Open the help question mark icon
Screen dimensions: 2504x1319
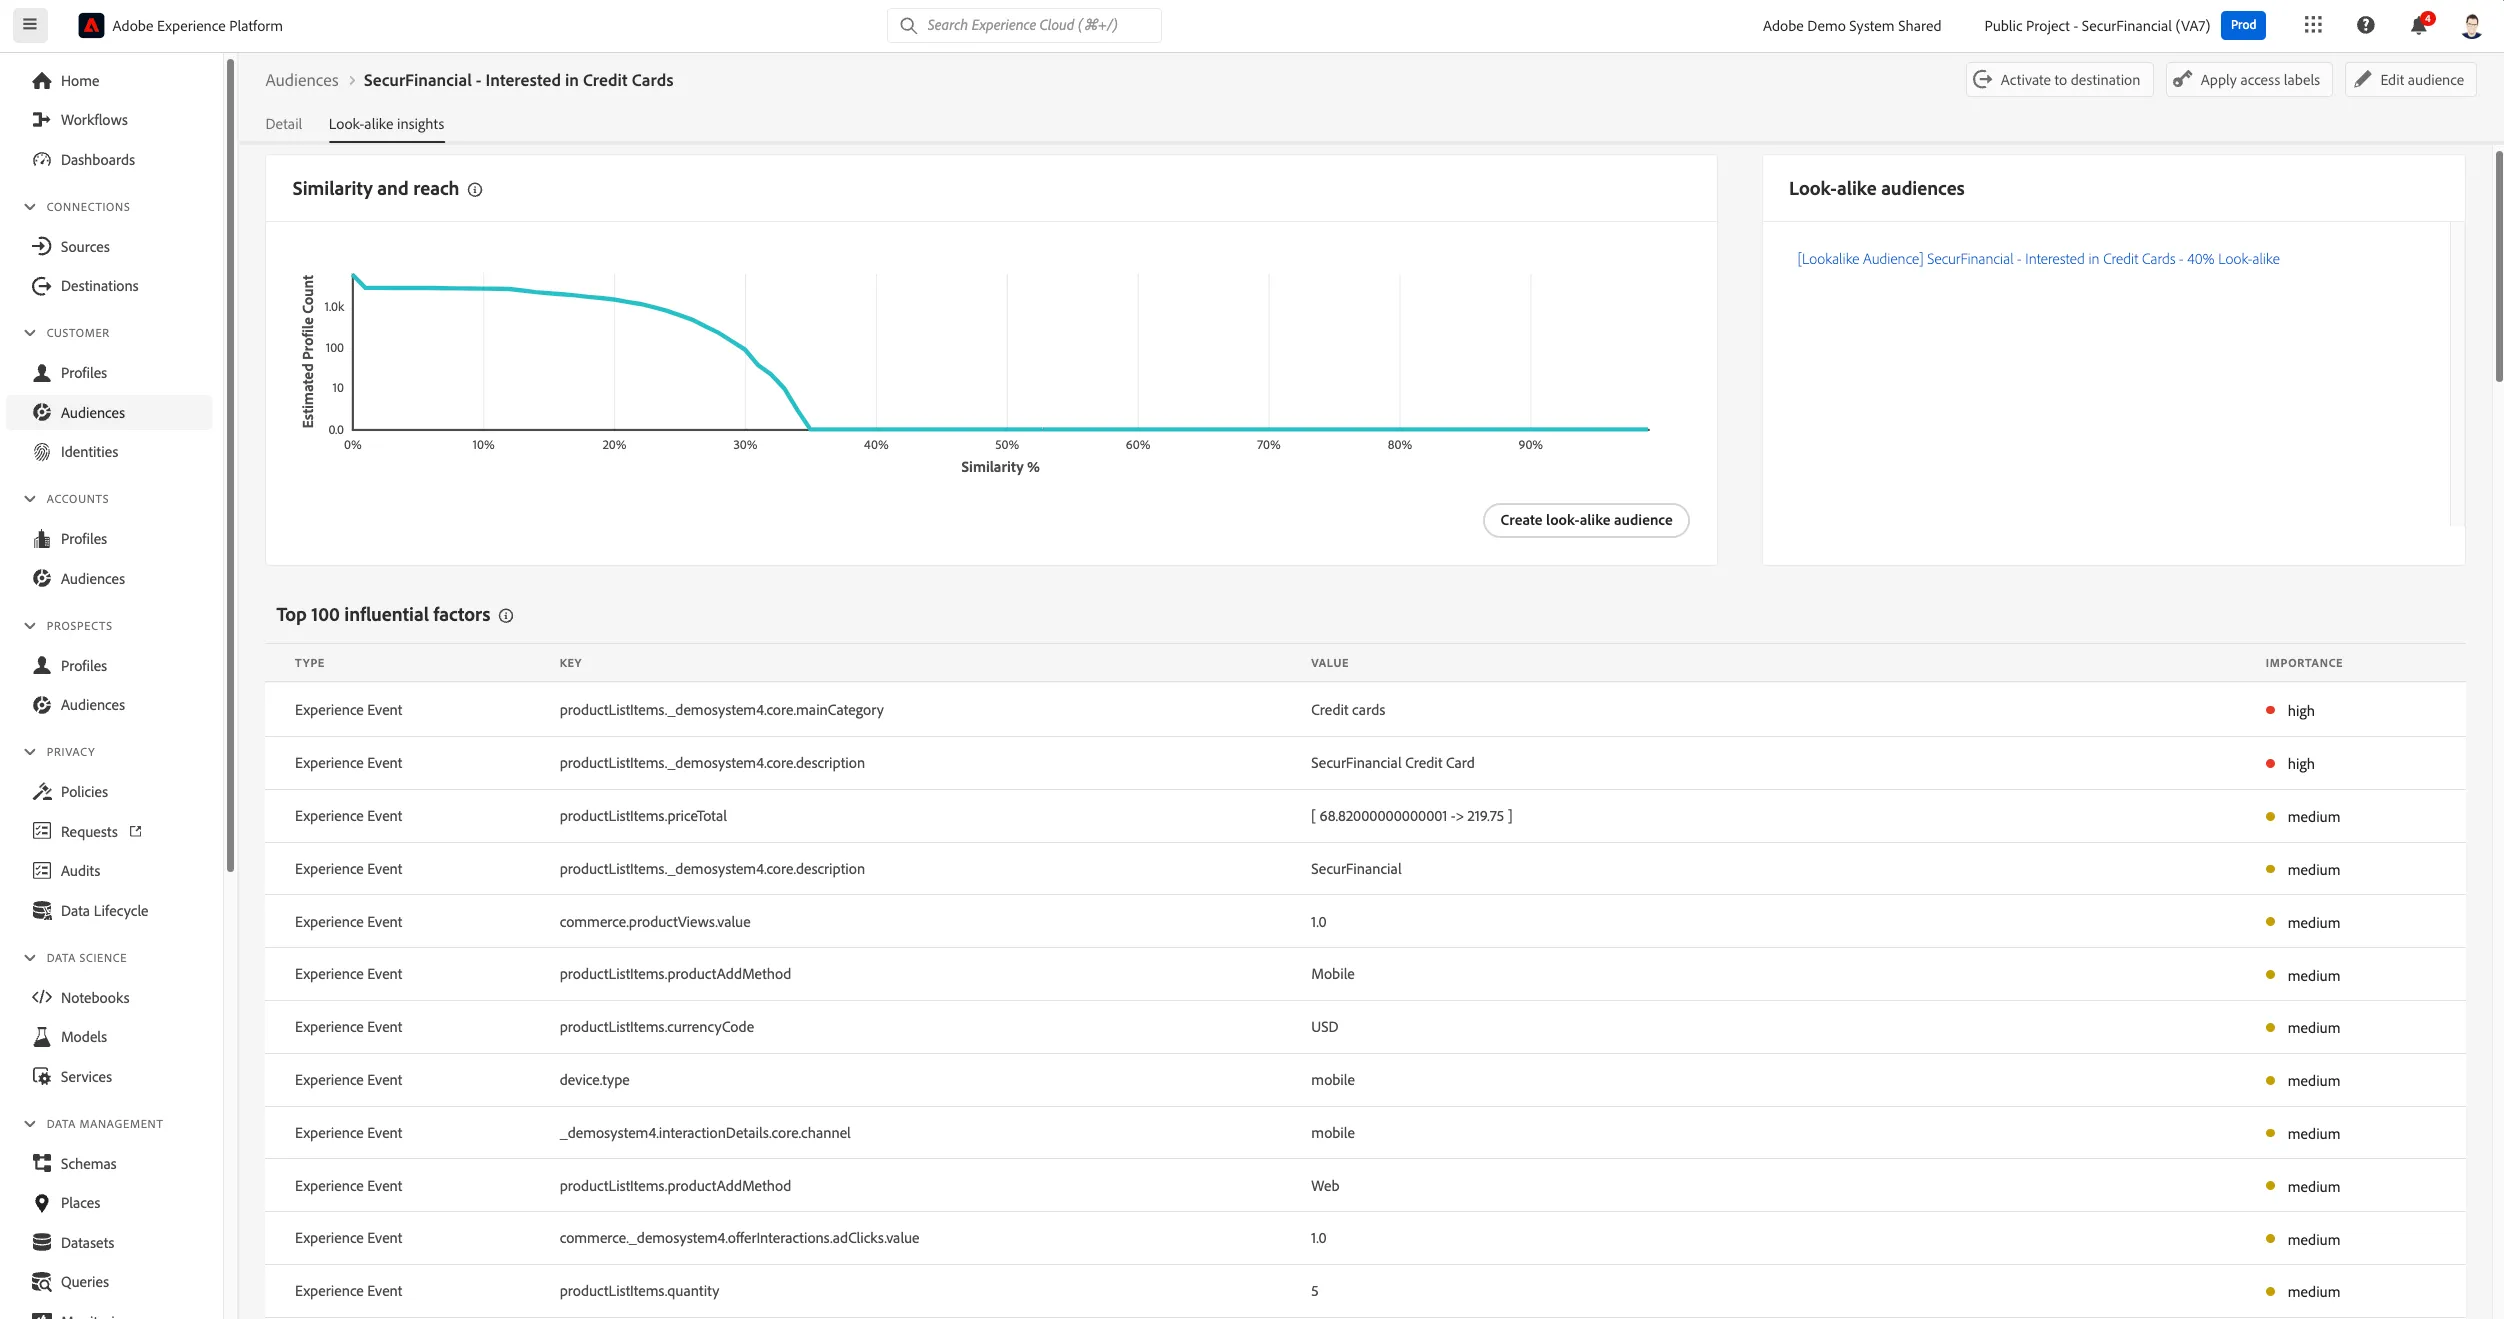(x=2366, y=25)
